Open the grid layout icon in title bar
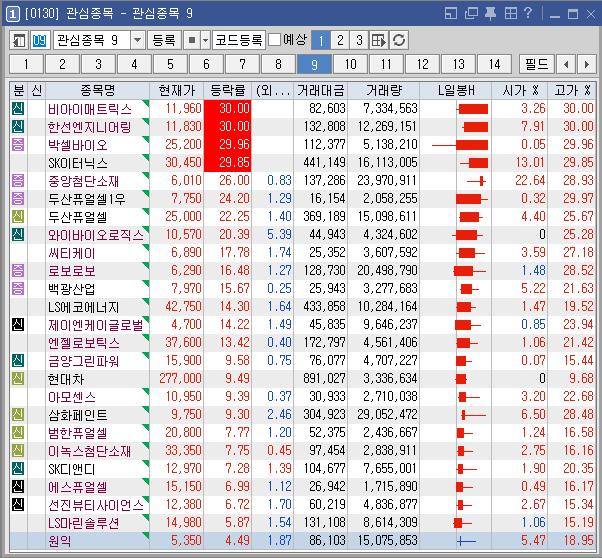Image resolution: width=602 pixels, height=558 pixels. tap(511, 14)
